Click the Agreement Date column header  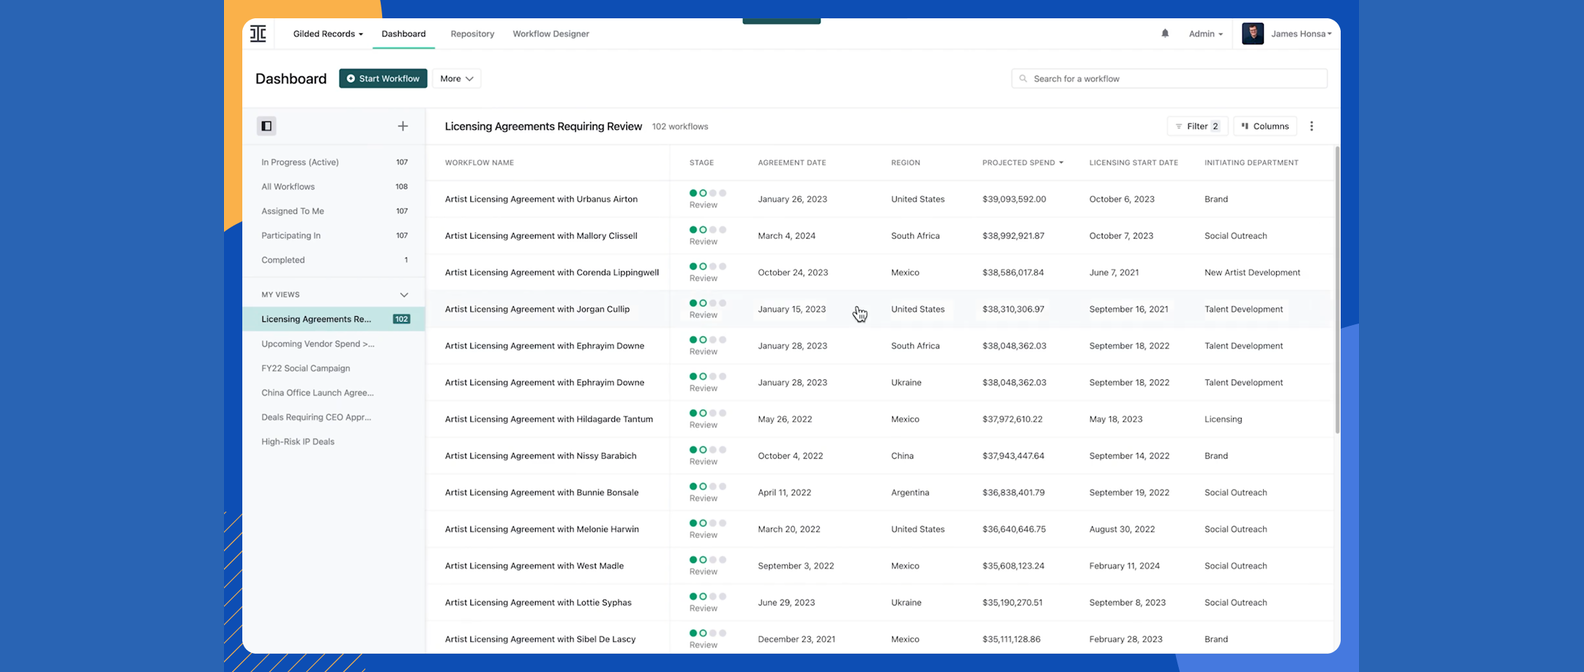tap(792, 162)
